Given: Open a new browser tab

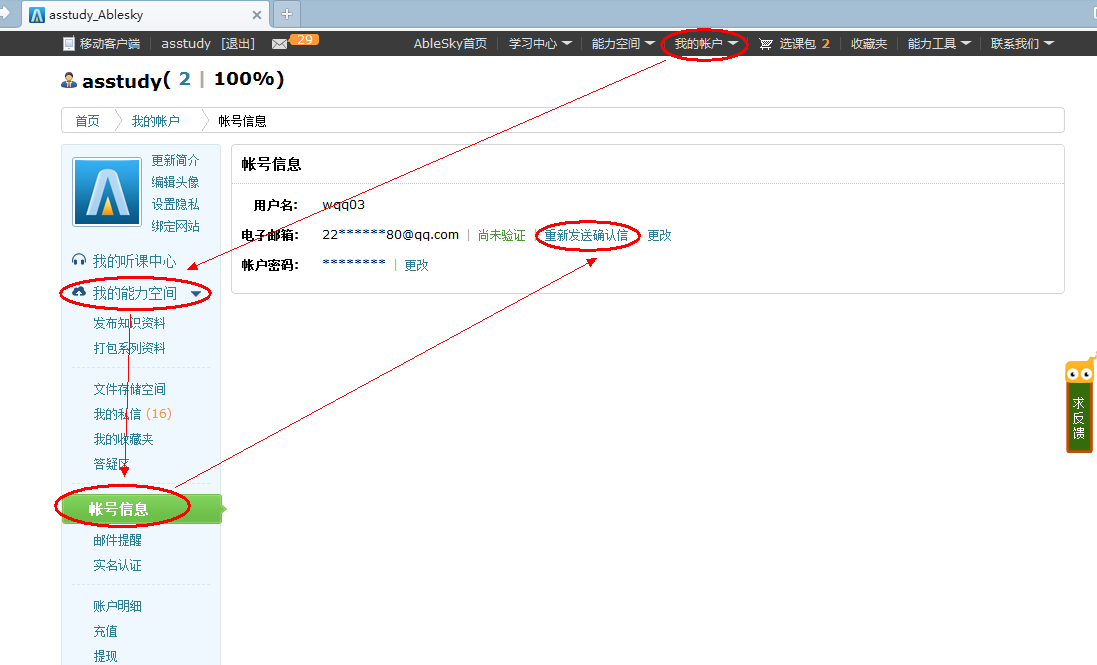Looking at the screenshot, I should point(287,14).
